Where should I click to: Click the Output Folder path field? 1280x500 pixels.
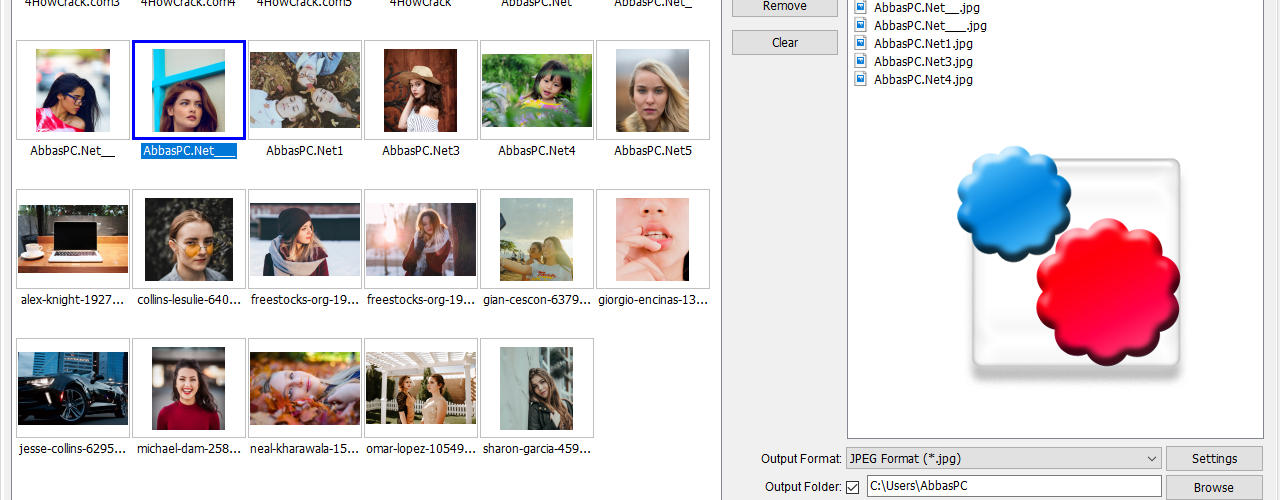1013,487
